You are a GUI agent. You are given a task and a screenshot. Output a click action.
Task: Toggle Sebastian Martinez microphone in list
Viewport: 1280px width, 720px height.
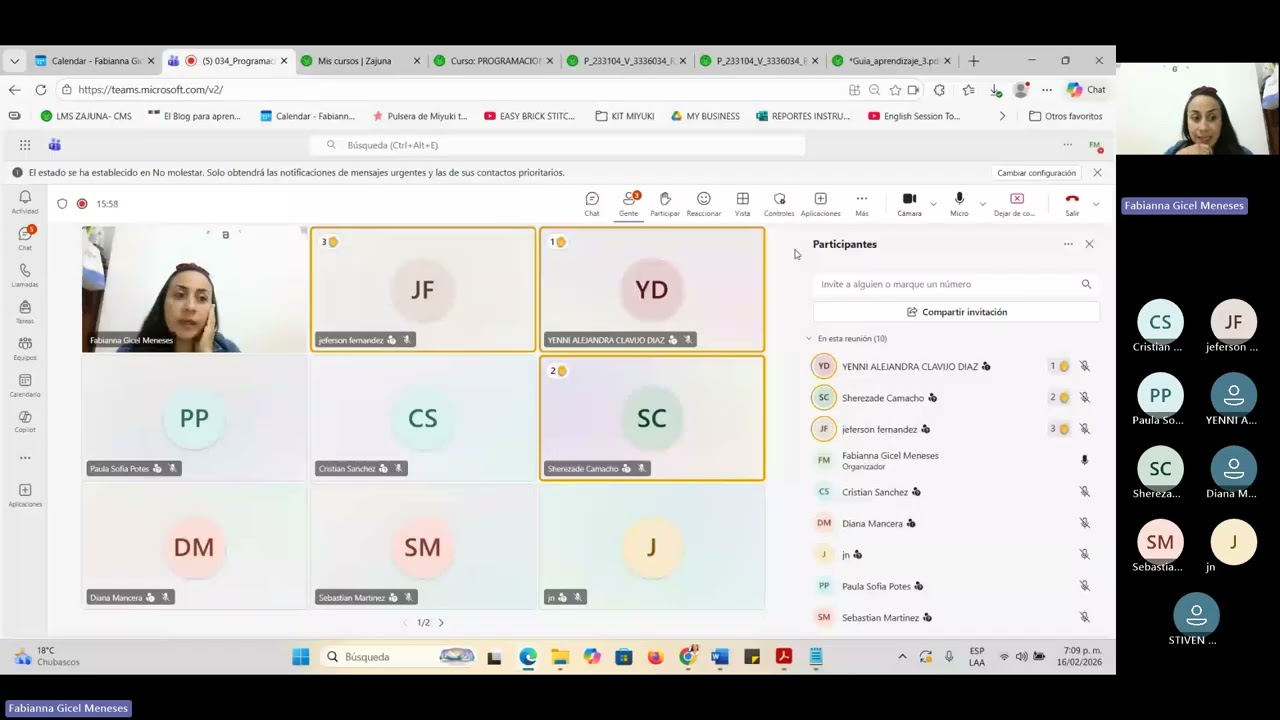pos(1084,617)
